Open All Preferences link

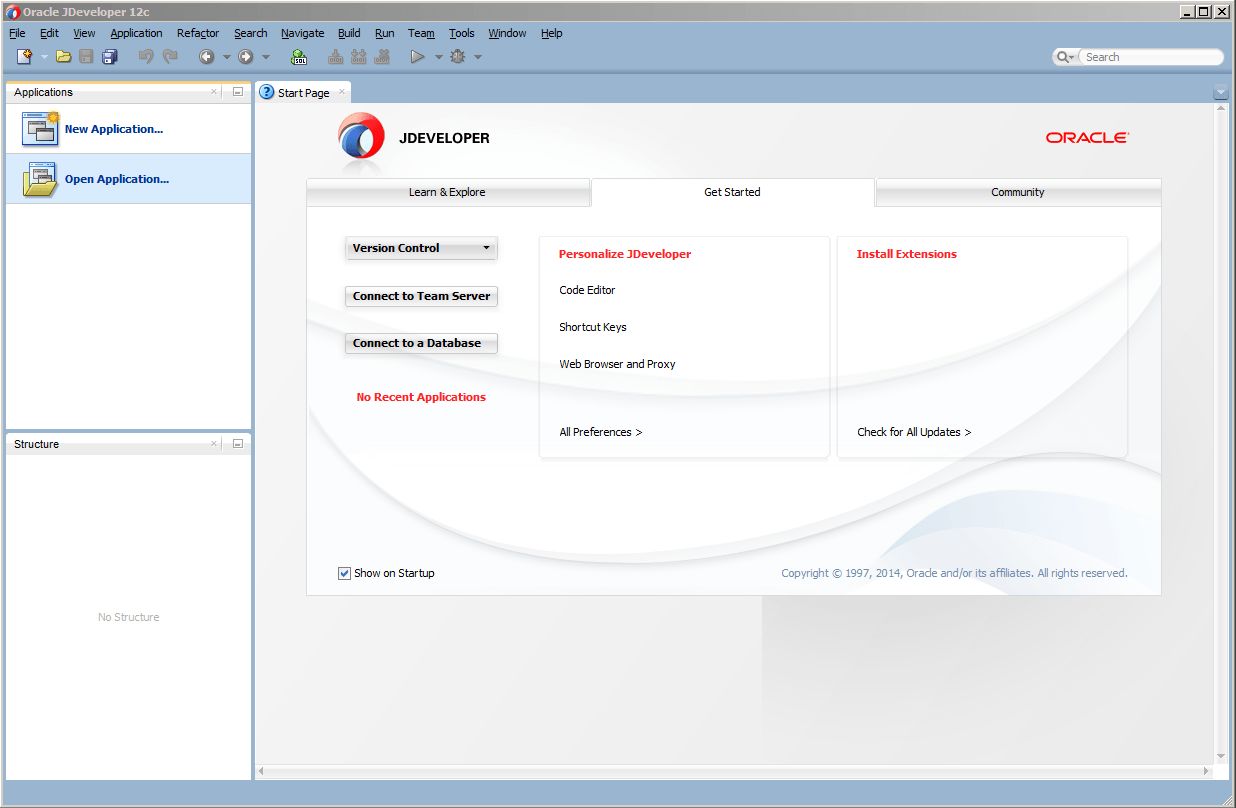coord(599,431)
